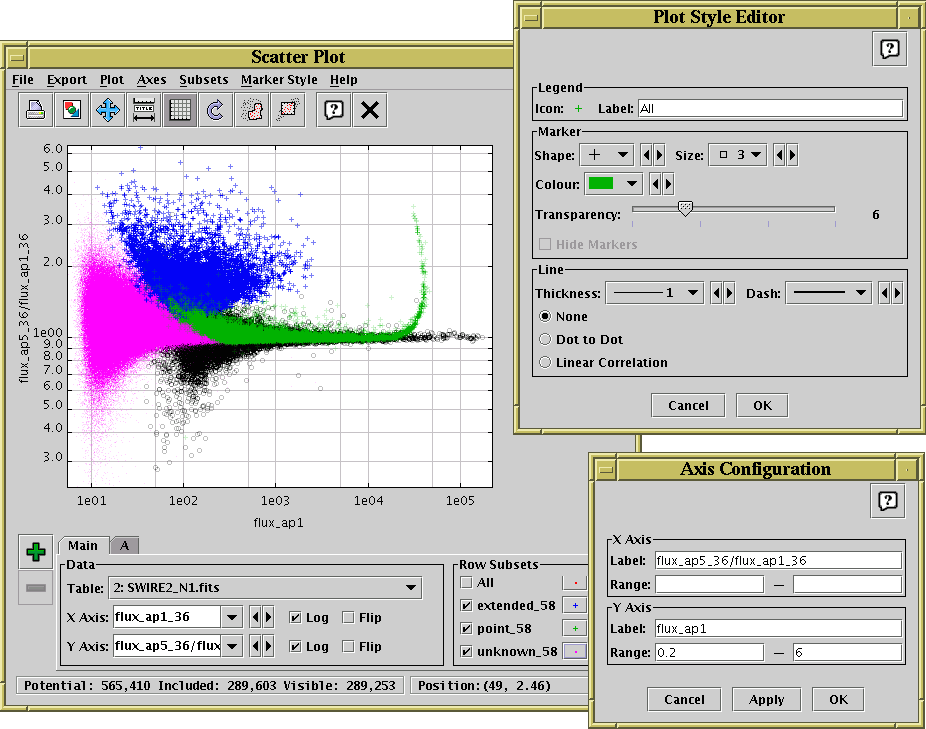
Task: Click OK in Plot Style Editor
Action: coord(762,405)
